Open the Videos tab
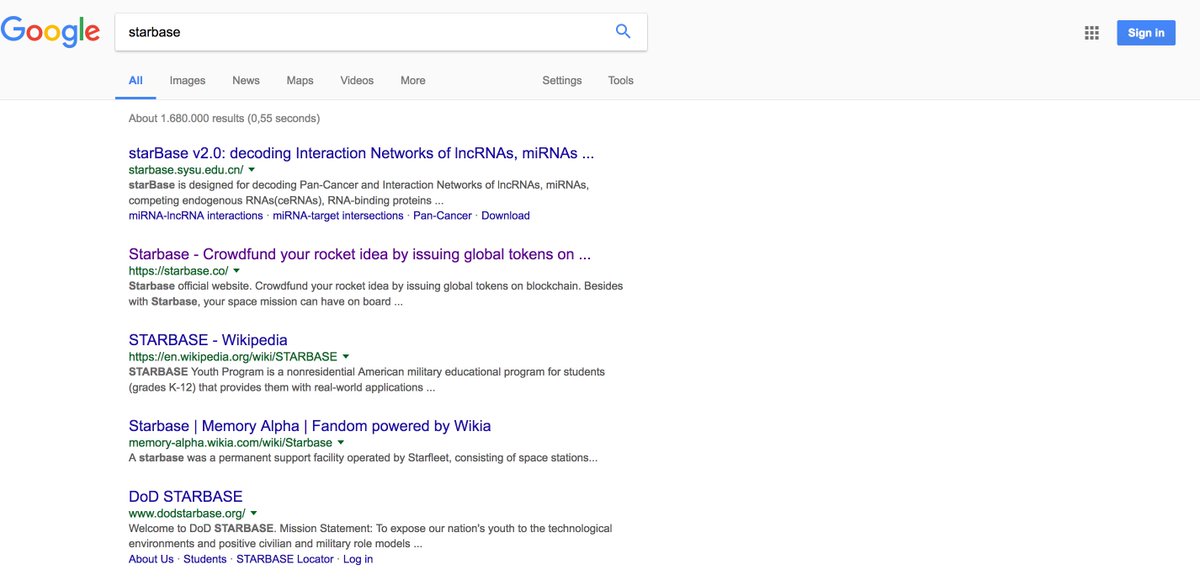Screen dimensions: 1200x586 tap(357, 81)
